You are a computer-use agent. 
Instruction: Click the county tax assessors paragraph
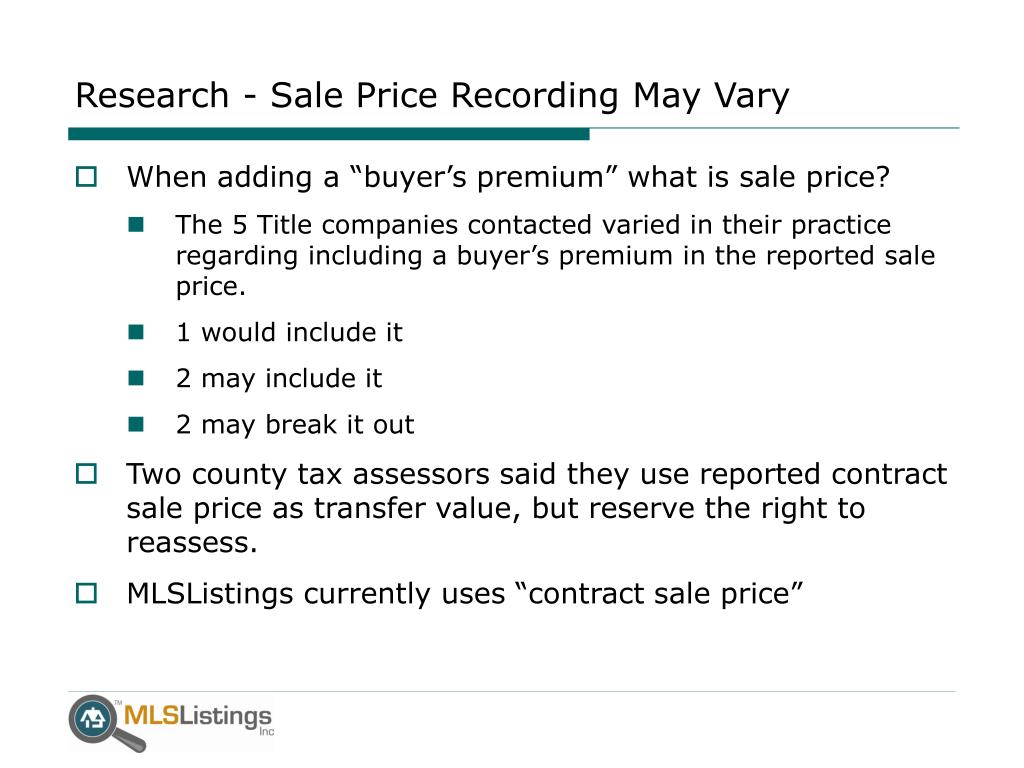coord(536,508)
